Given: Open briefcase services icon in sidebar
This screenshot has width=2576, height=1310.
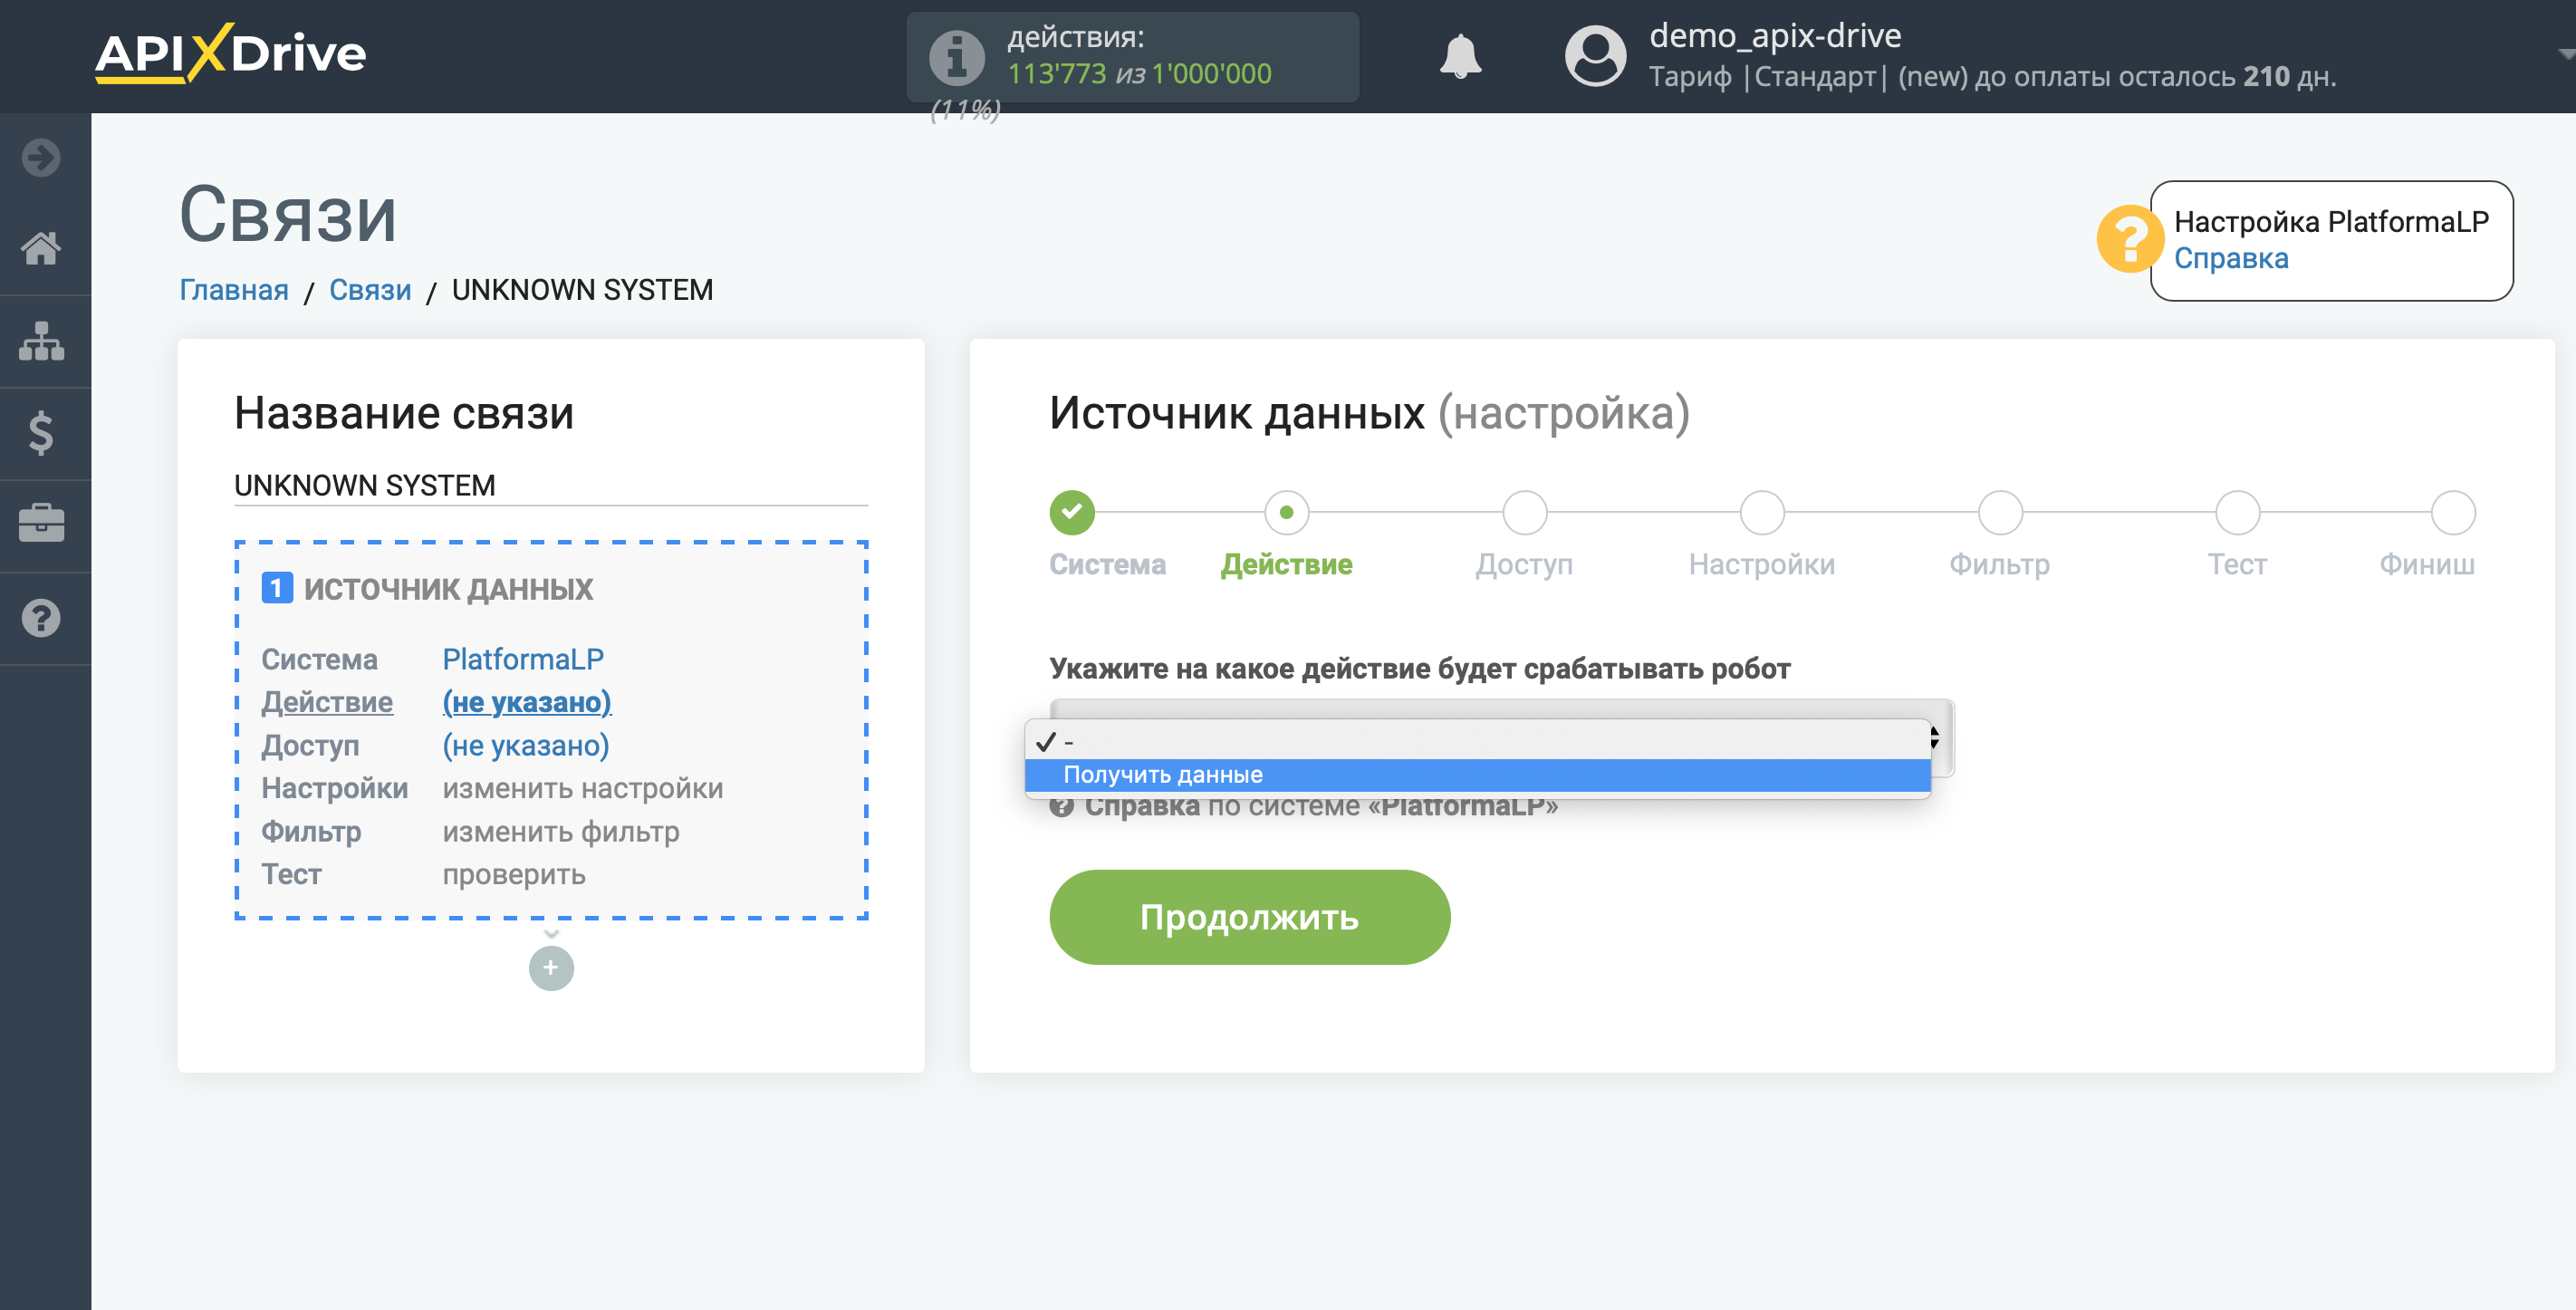Looking at the screenshot, I should tap(41, 524).
